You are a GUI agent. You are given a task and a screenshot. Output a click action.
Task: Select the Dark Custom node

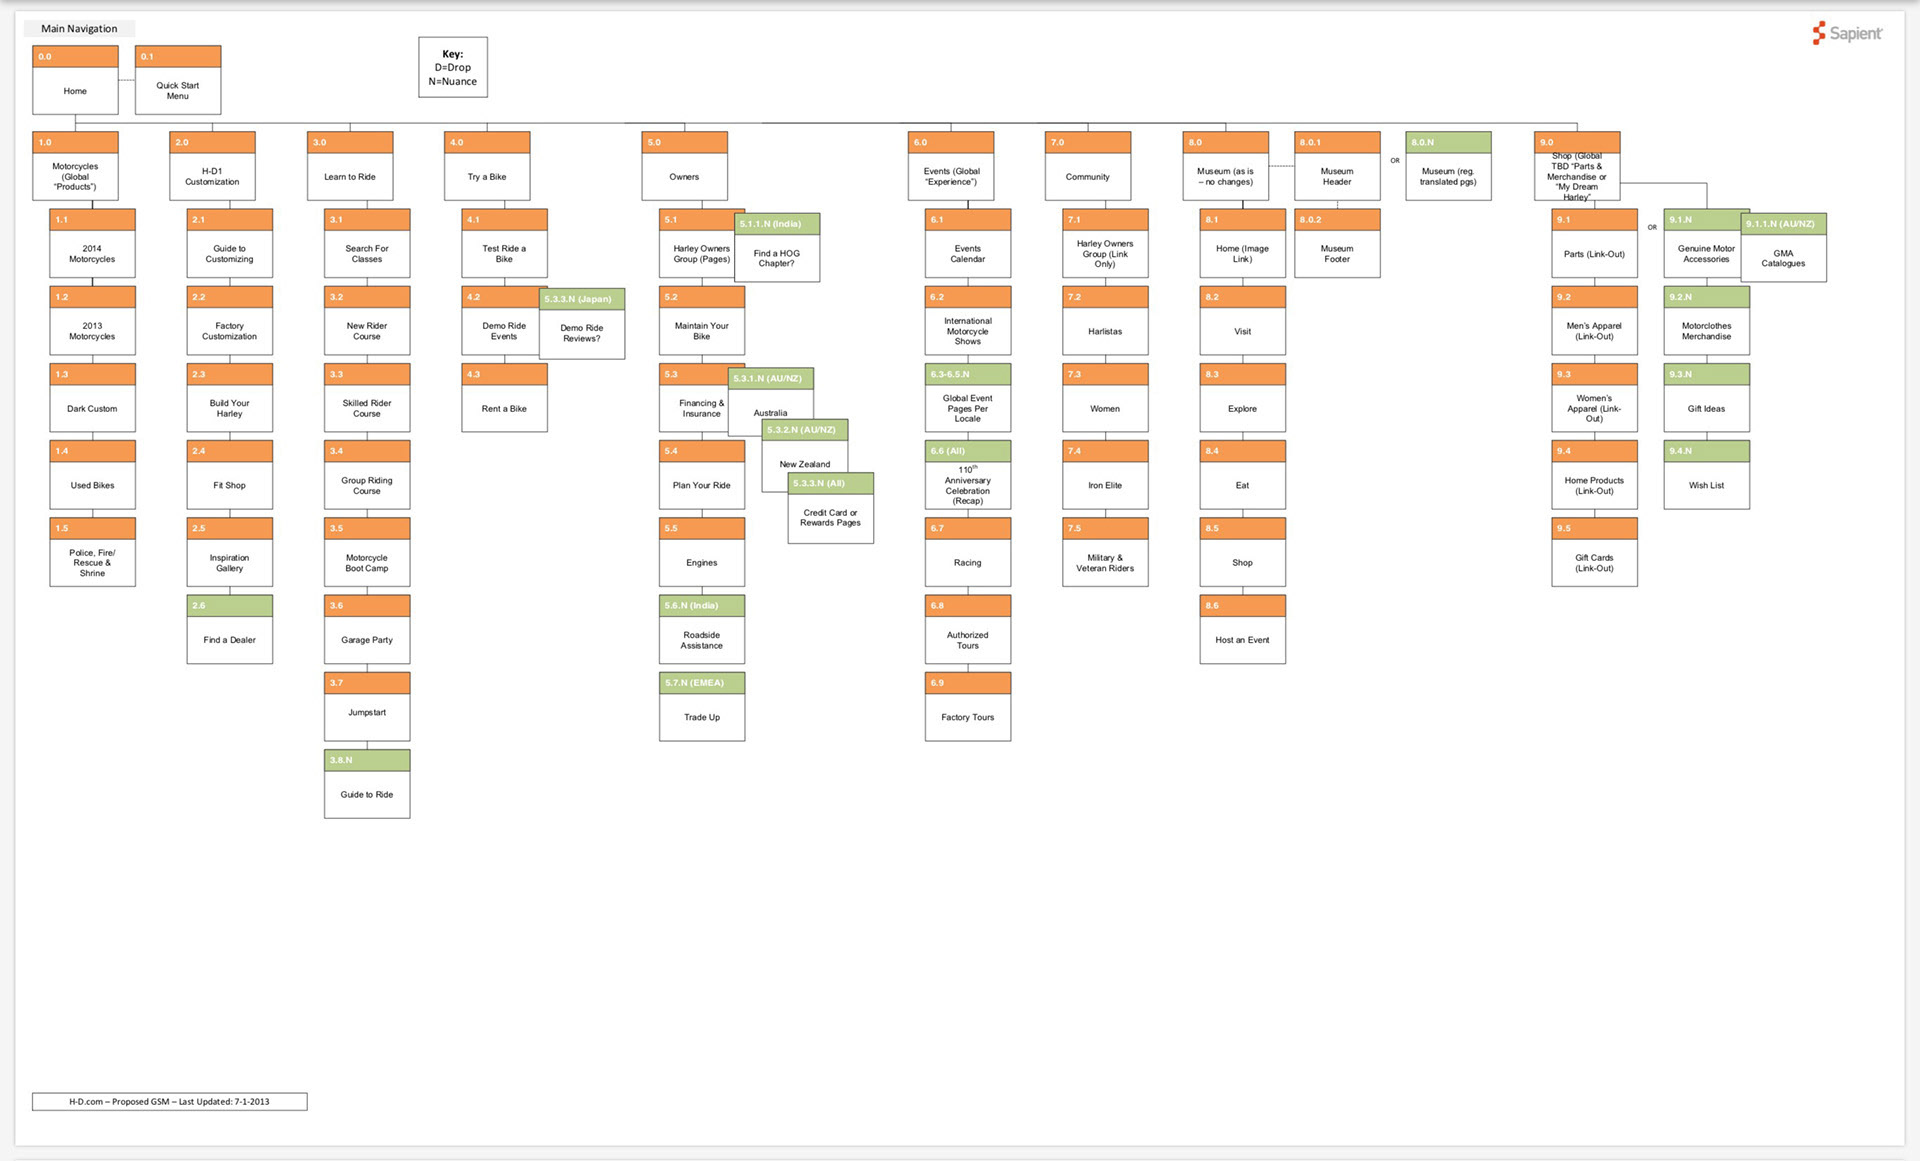[92, 398]
